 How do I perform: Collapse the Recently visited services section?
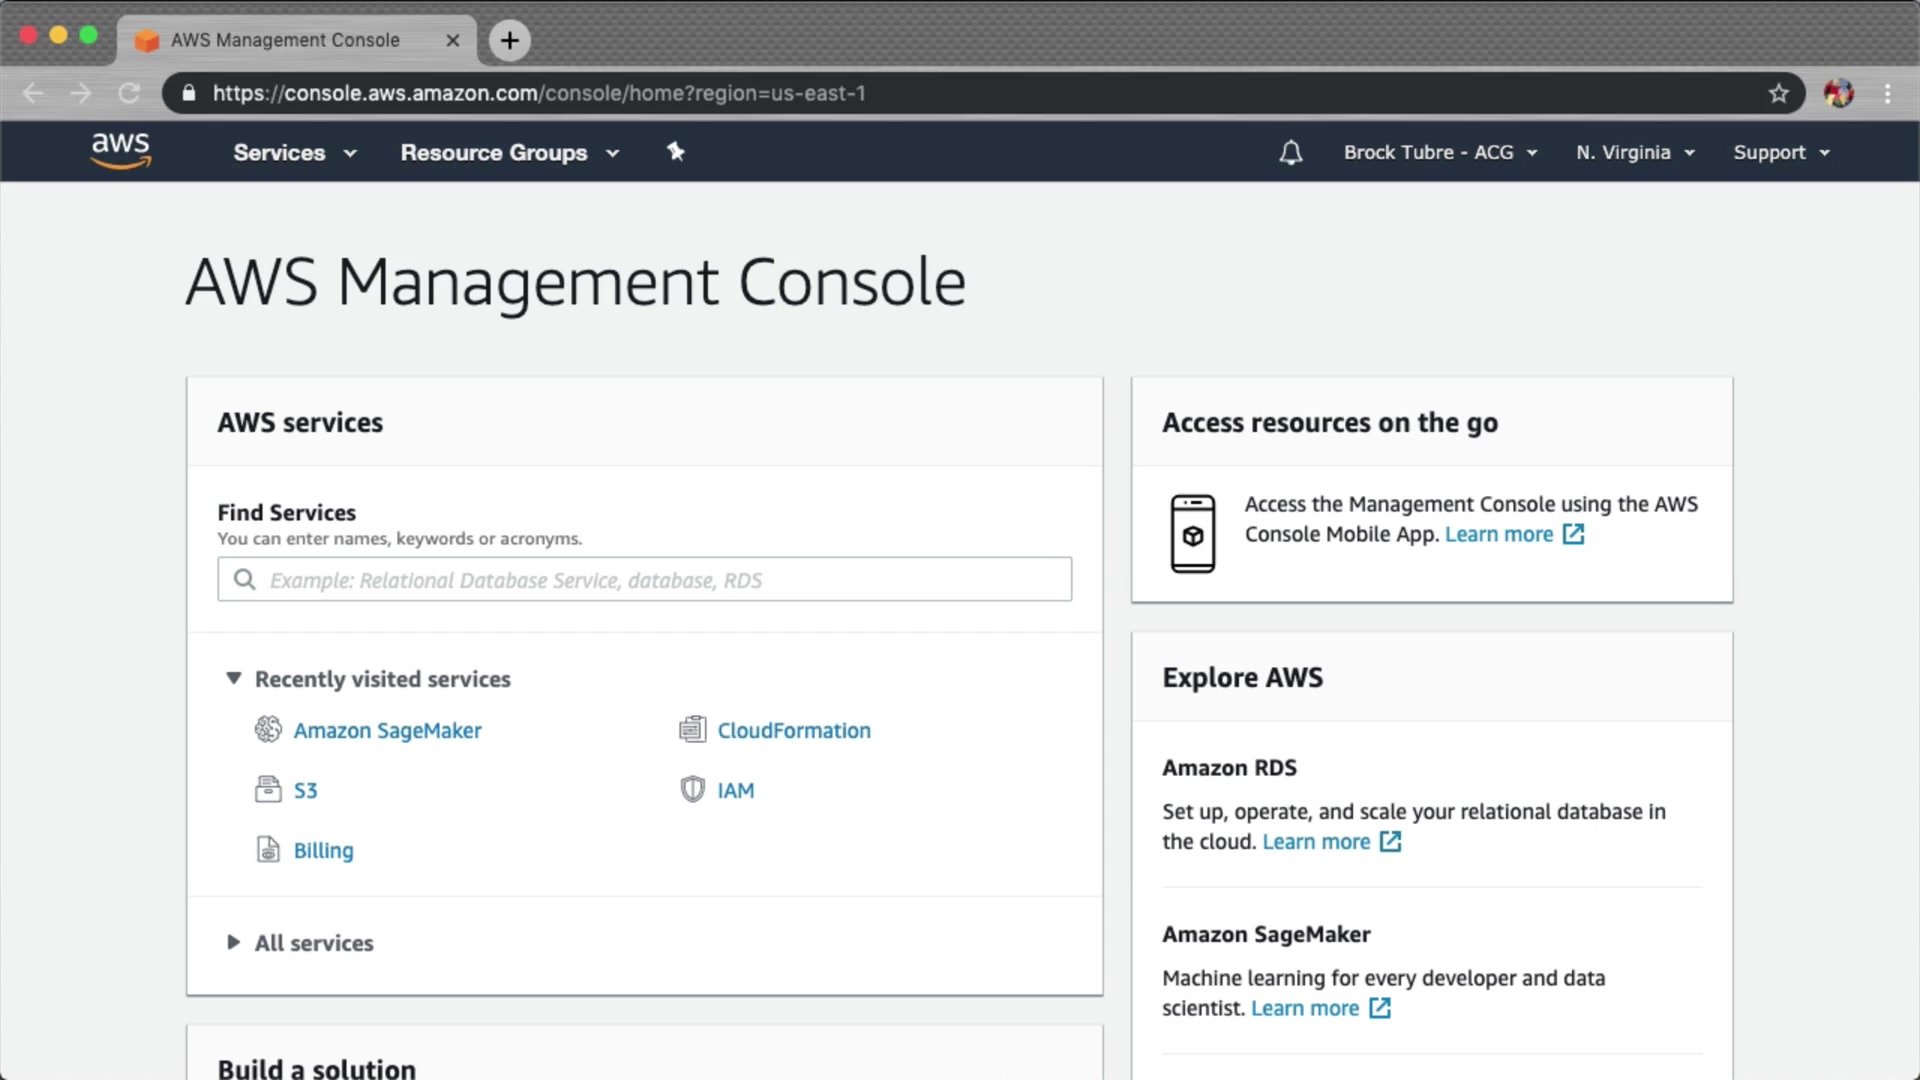(x=234, y=678)
